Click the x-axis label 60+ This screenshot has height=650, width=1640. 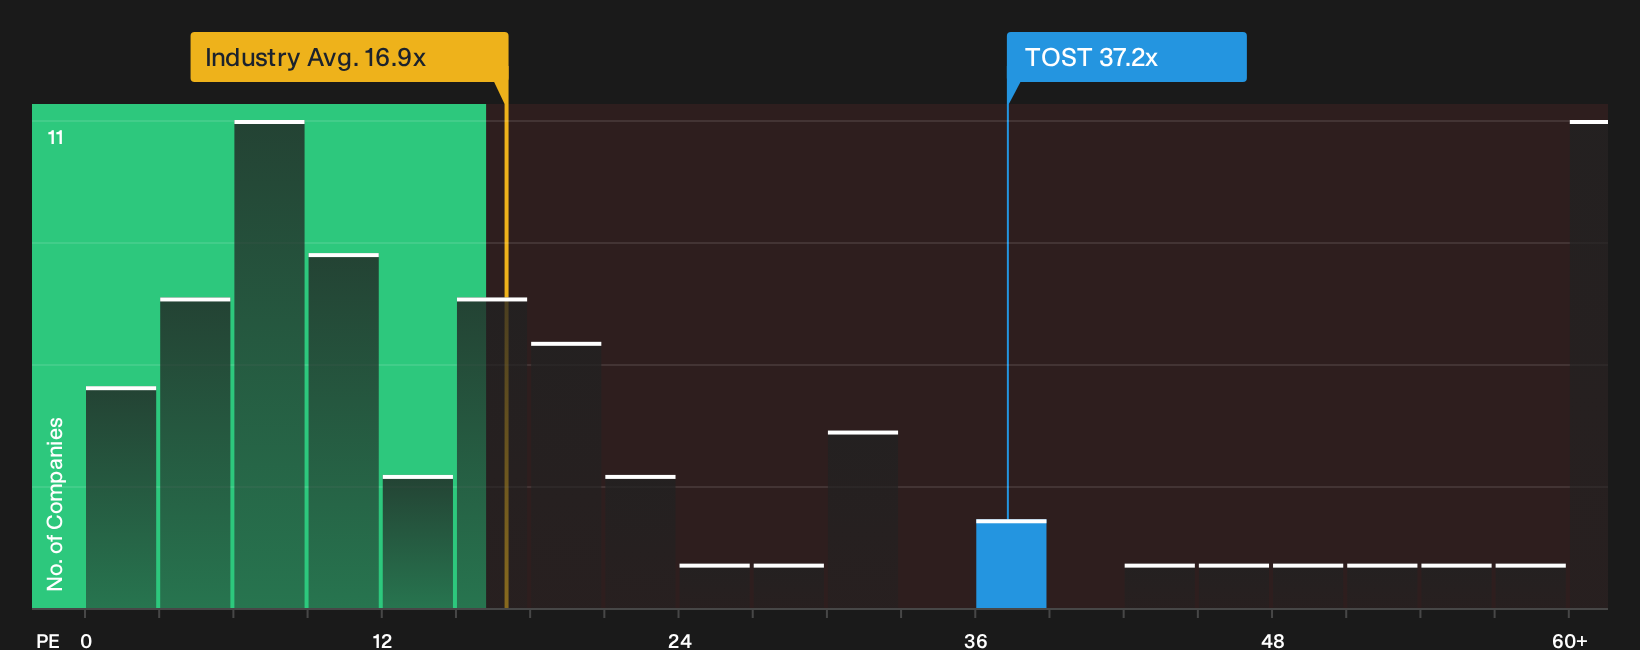[x=1570, y=640]
